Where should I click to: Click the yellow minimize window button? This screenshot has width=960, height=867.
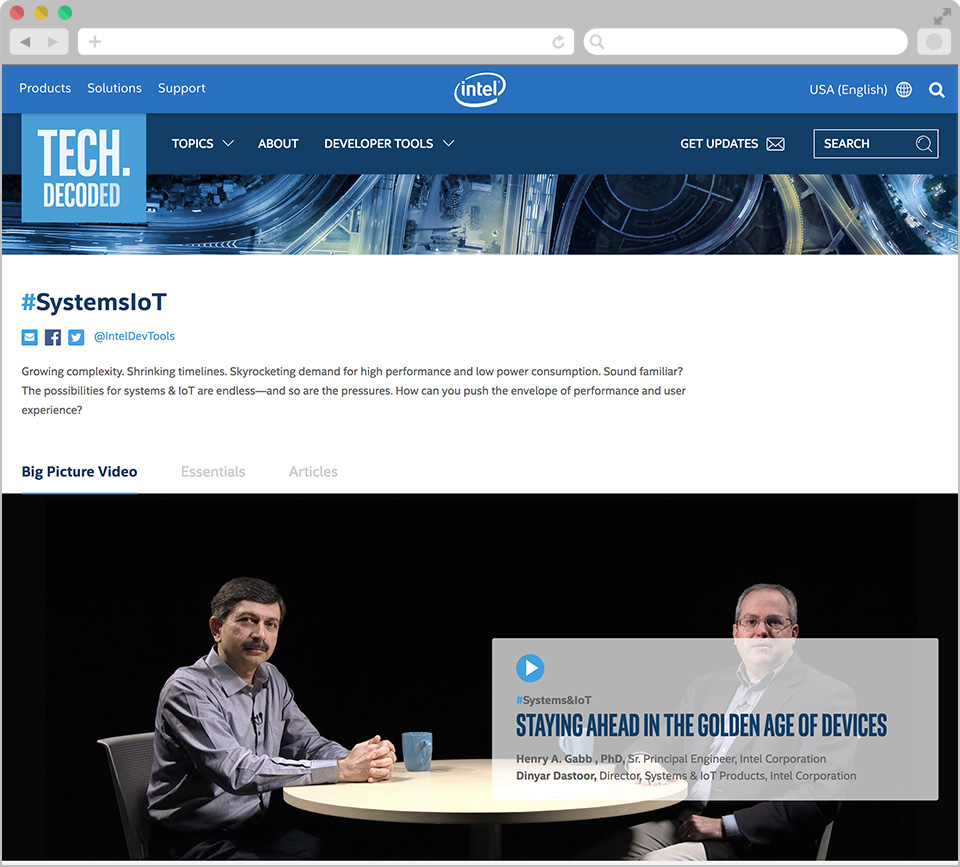pyautogui.click(x=40, y=12)
